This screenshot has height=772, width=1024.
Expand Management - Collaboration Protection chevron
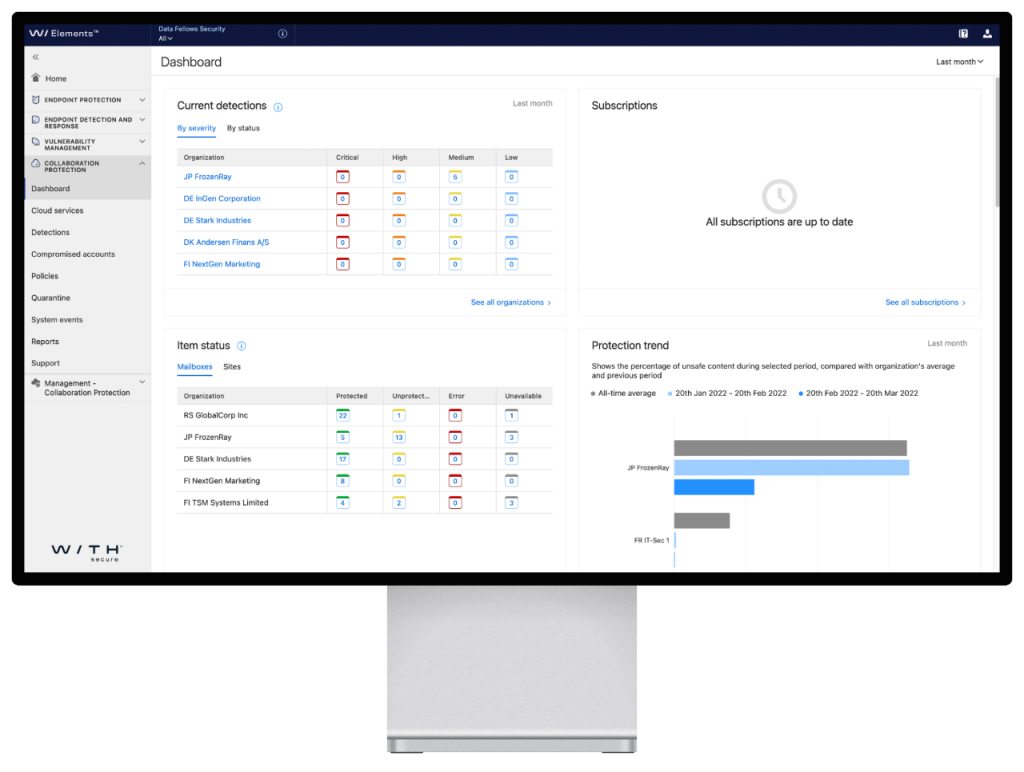coord(142,383)
